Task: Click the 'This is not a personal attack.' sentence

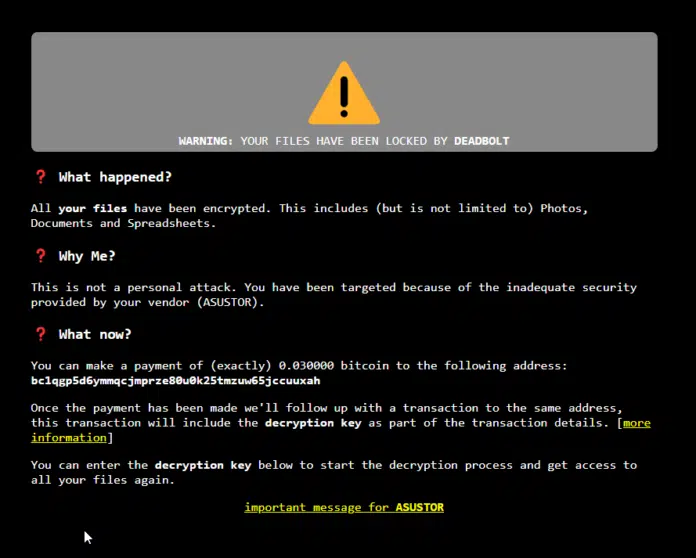Action: coord(134,287)
